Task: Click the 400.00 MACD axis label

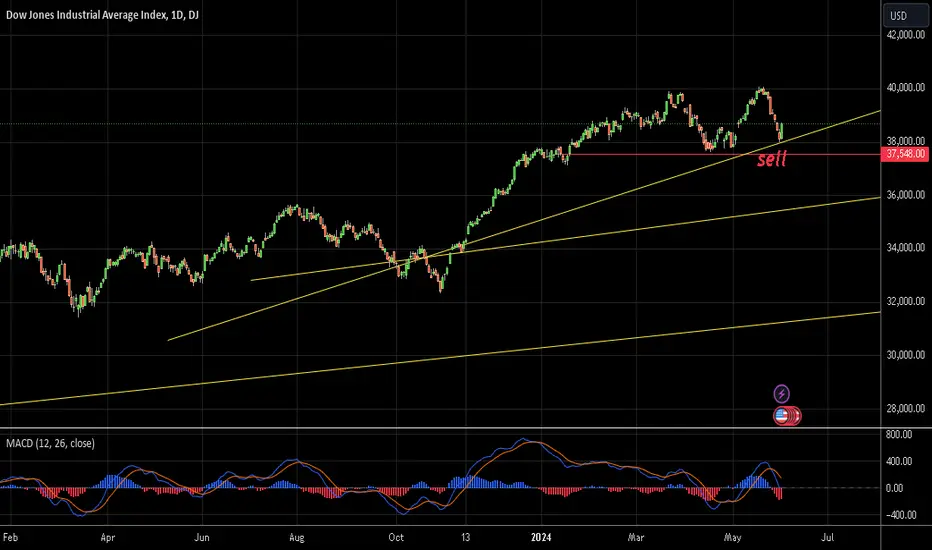Action: click(899, 461)
